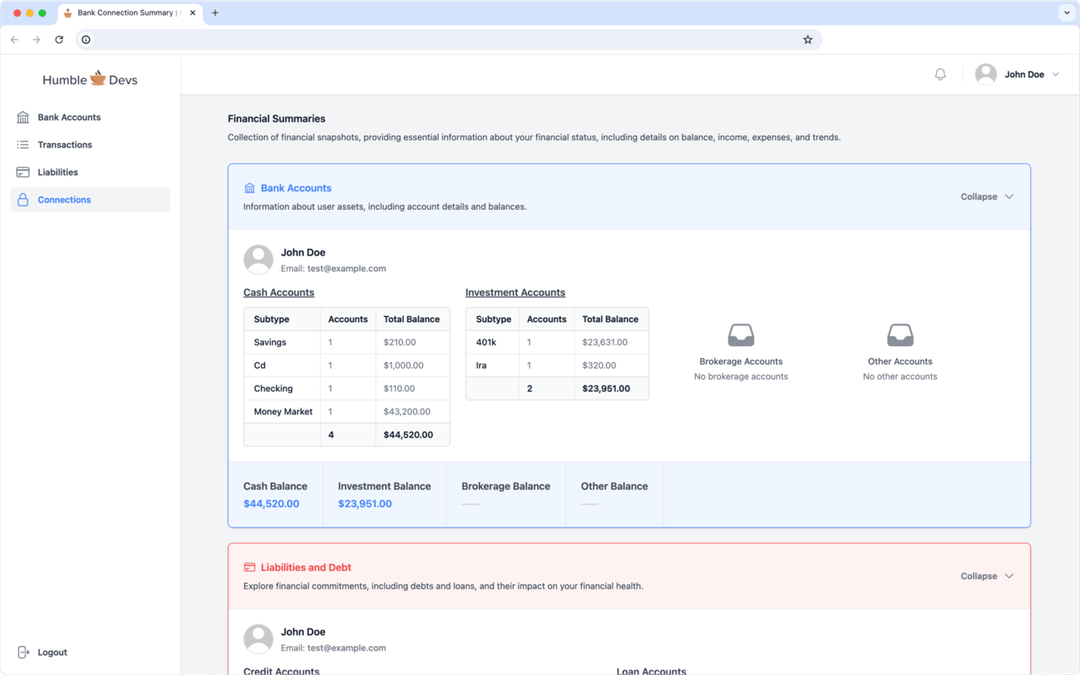Click the Other Accounts empty inbox icon
This screenshot has height=675, width=1080.
[899, 334]
